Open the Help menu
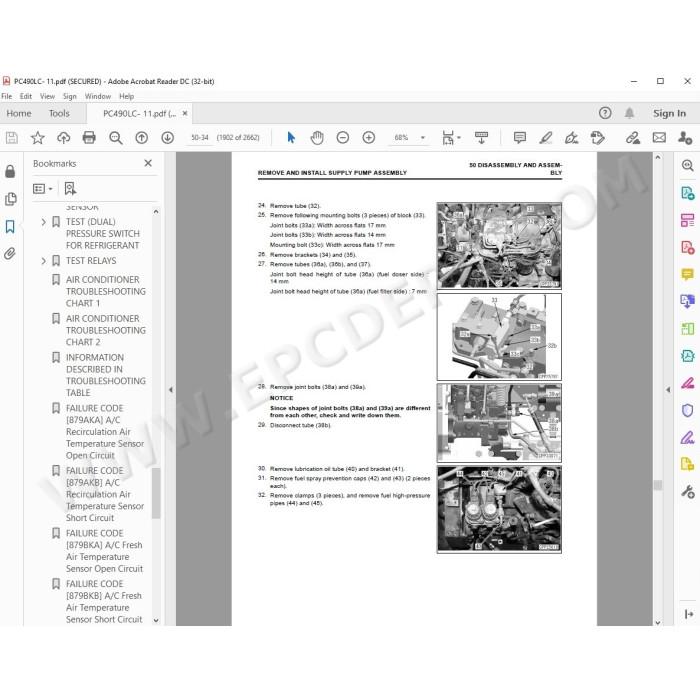700x700 pixels. pos(126,96)
